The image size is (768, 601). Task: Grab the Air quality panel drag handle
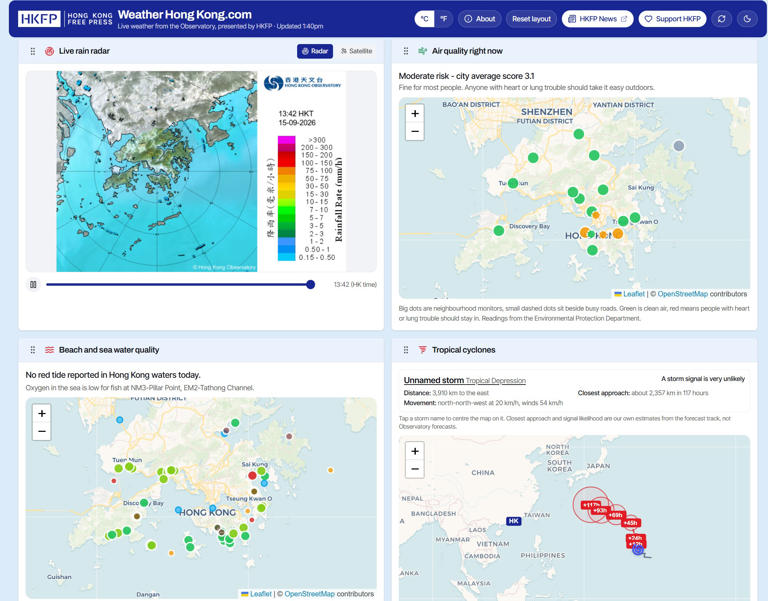406,51
